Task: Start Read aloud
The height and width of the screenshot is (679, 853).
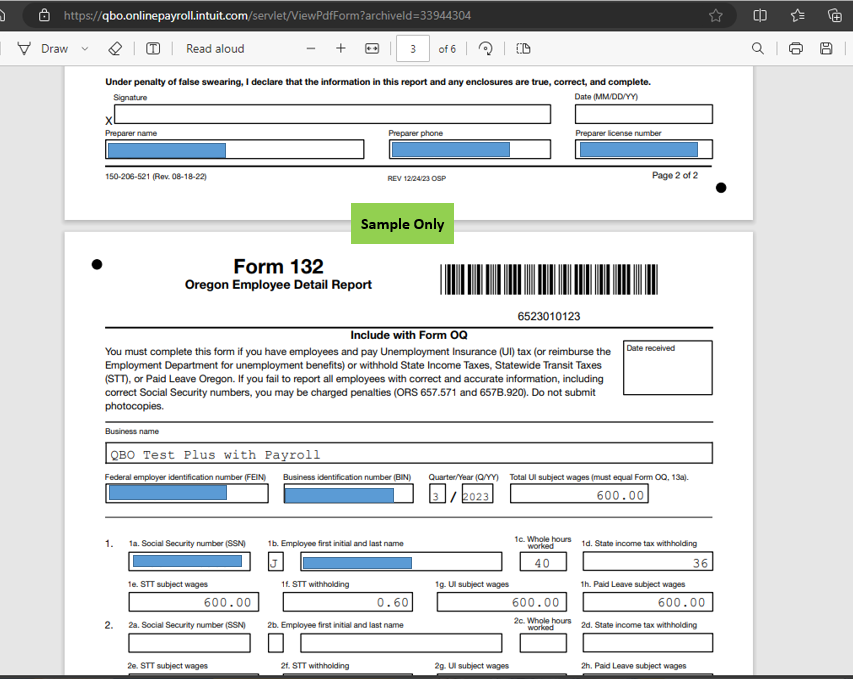Action: tap(215, 48)
